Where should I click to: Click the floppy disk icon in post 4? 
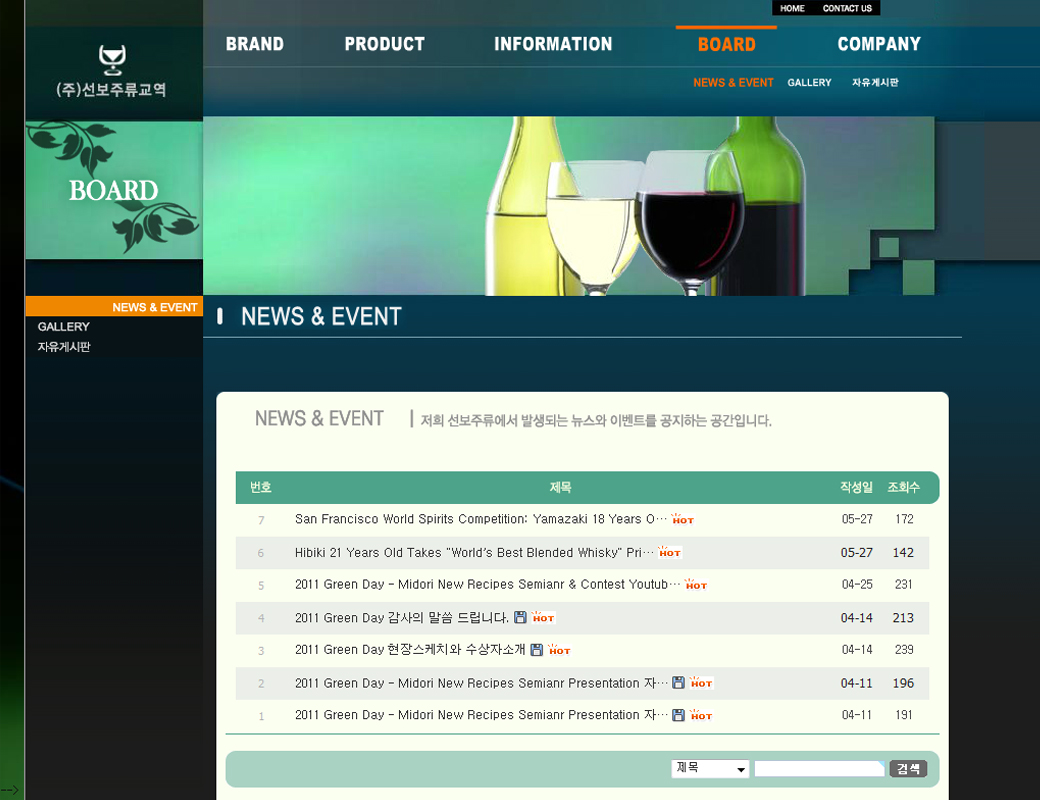[x=520, y=618]
